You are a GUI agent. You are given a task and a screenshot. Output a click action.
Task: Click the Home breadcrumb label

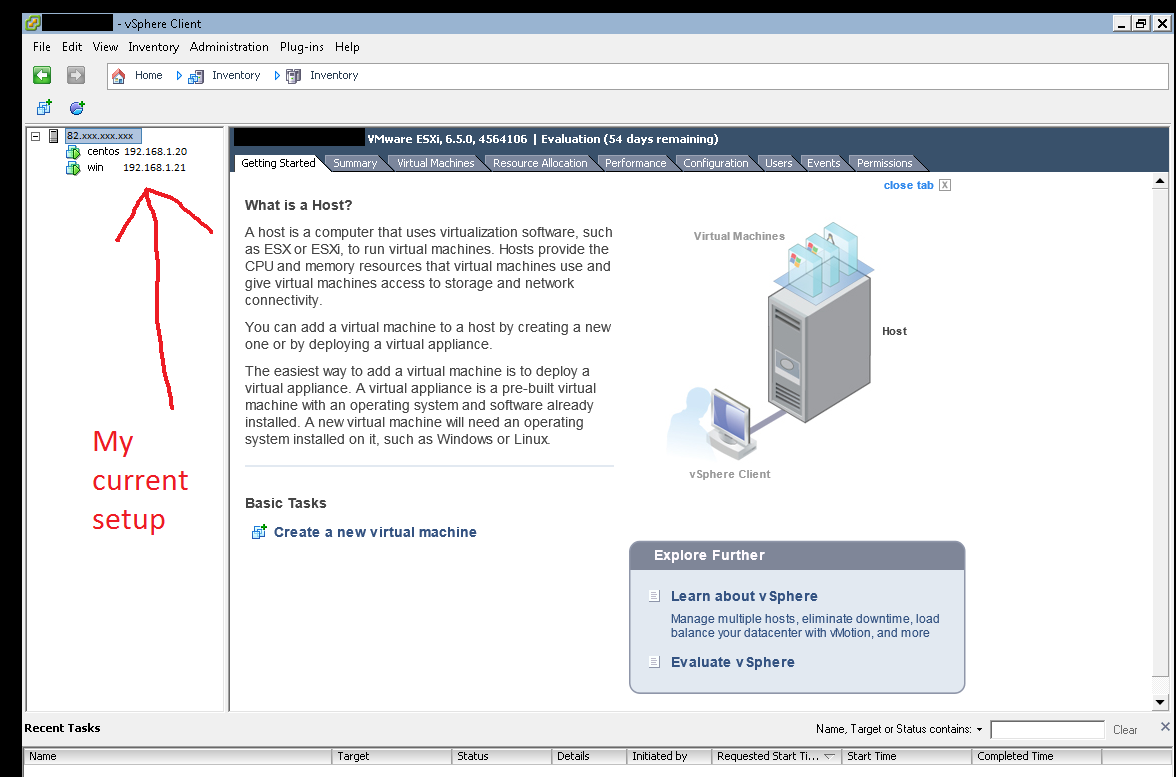pyautogui.click(x=148, y=76)
